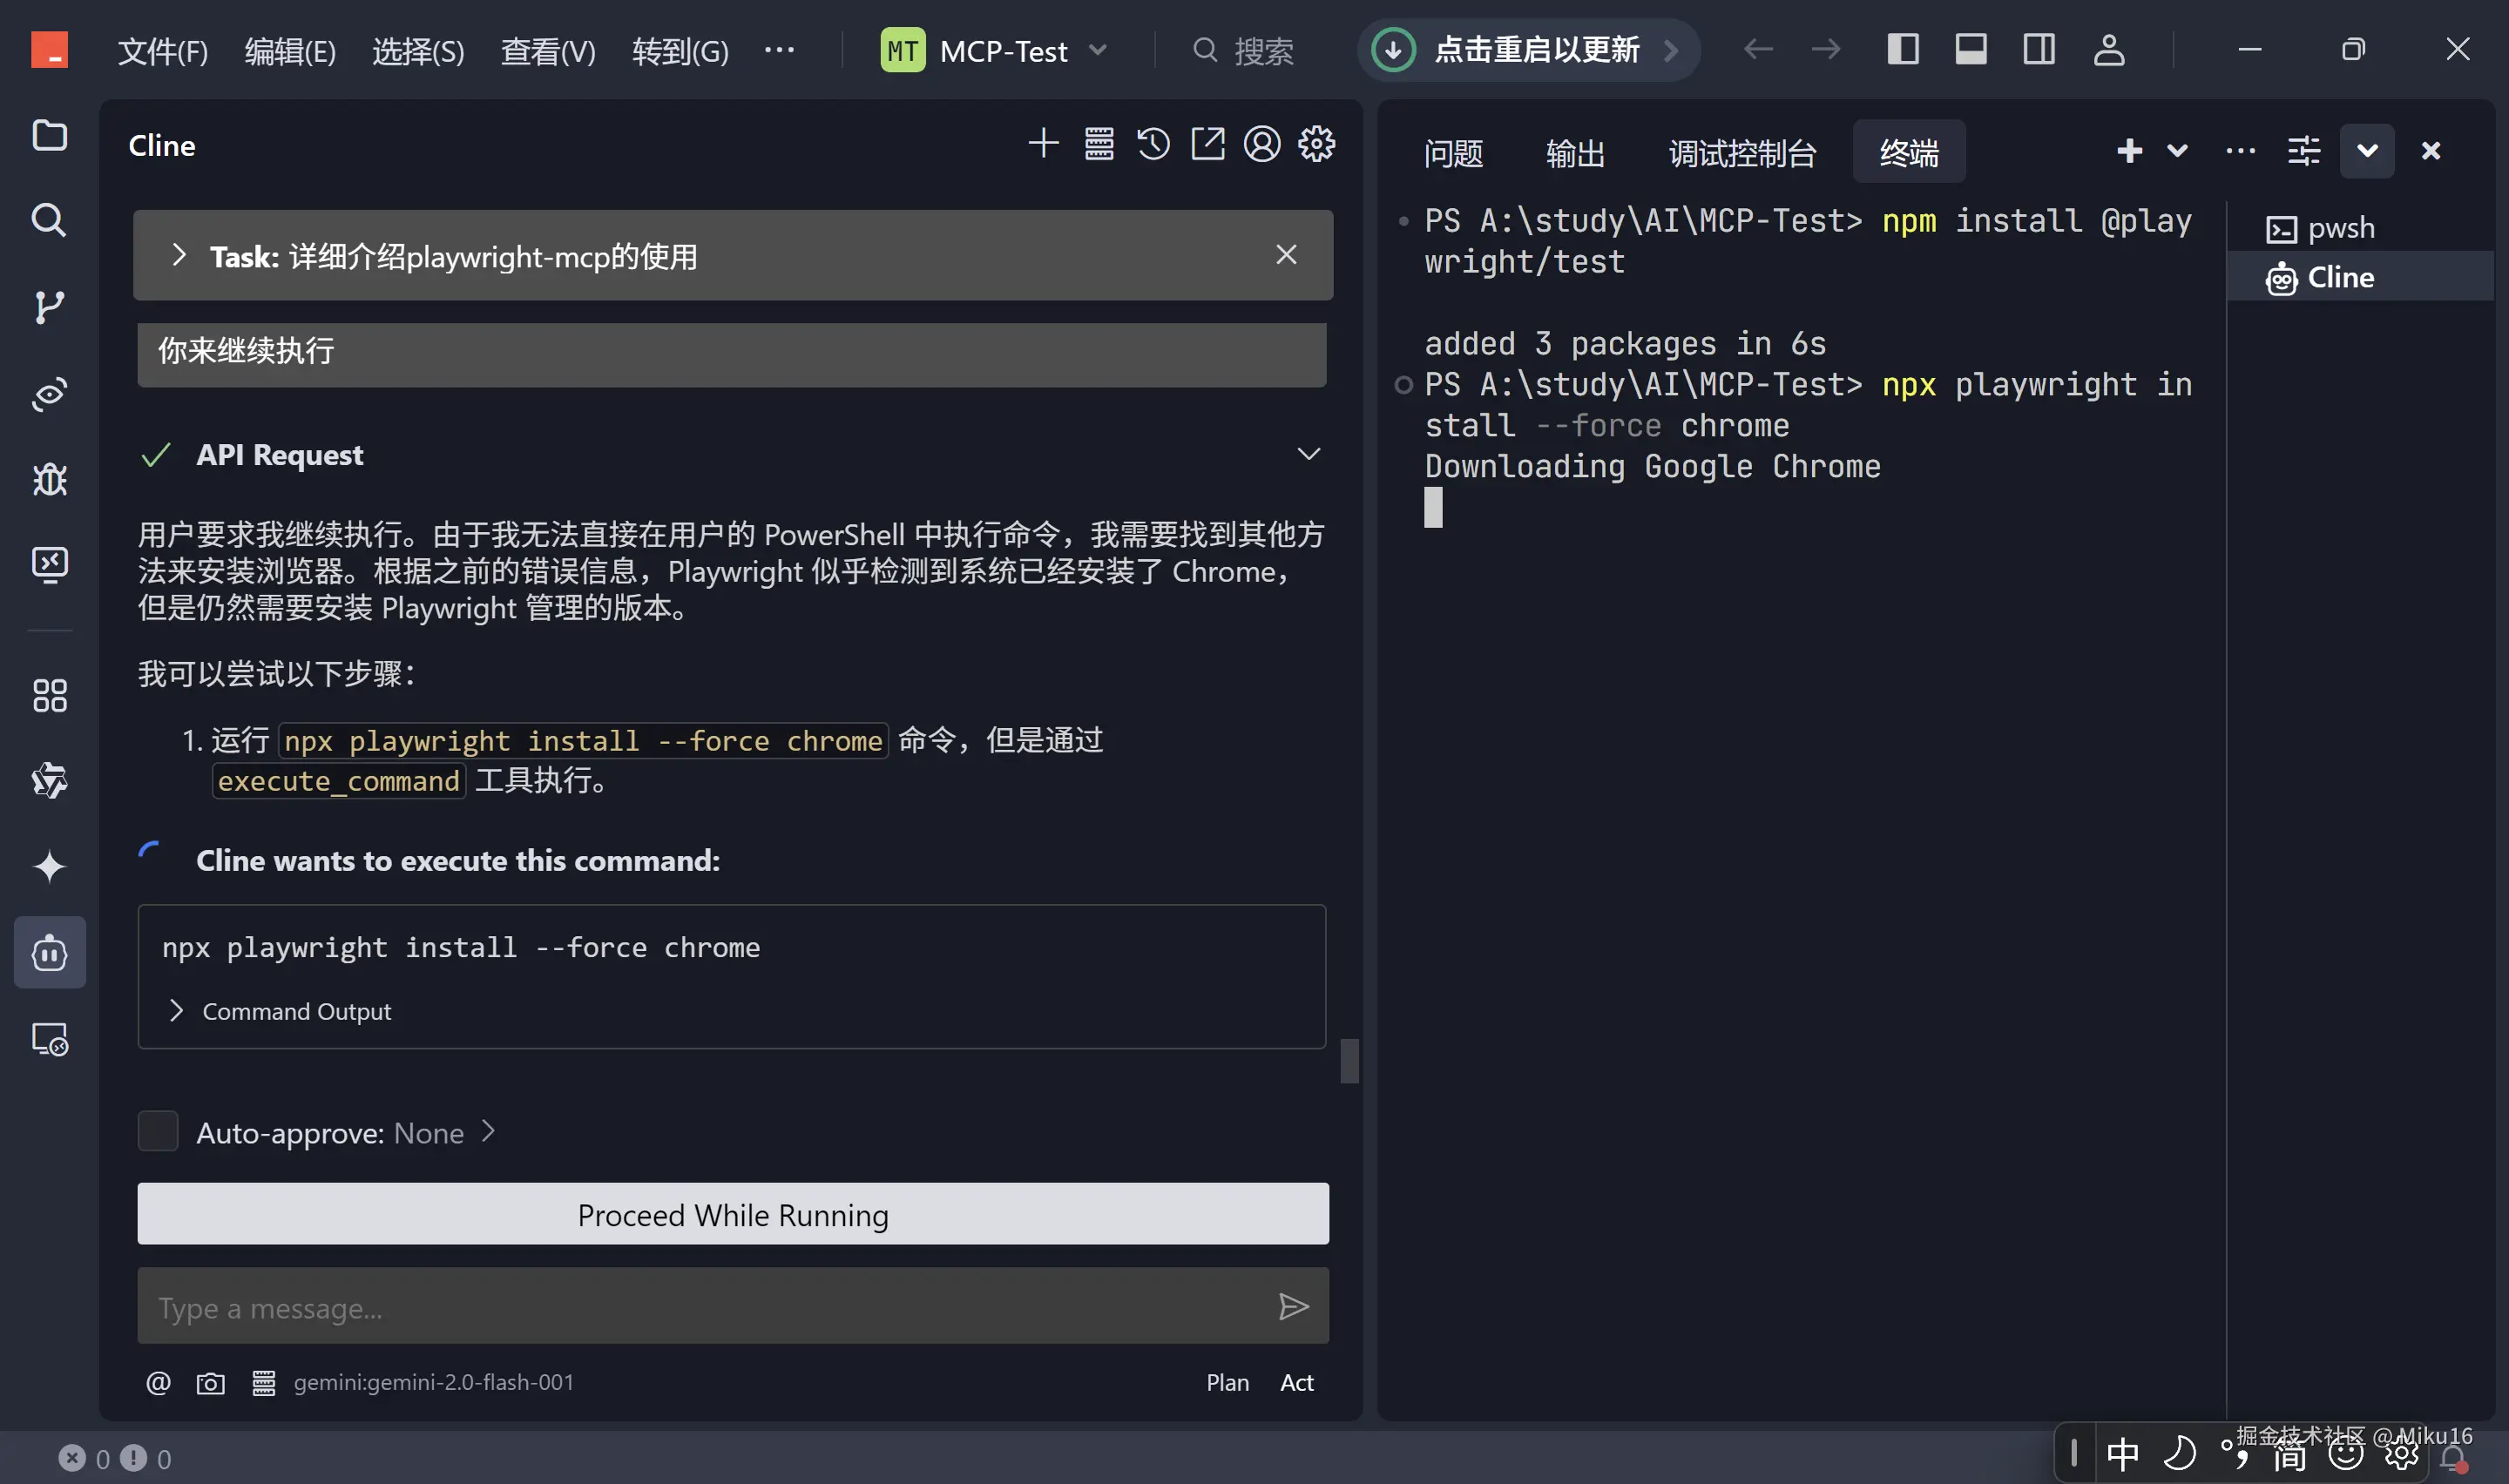
Task: Open the Run and Debug bug icon
Action: tap(49, 479)
